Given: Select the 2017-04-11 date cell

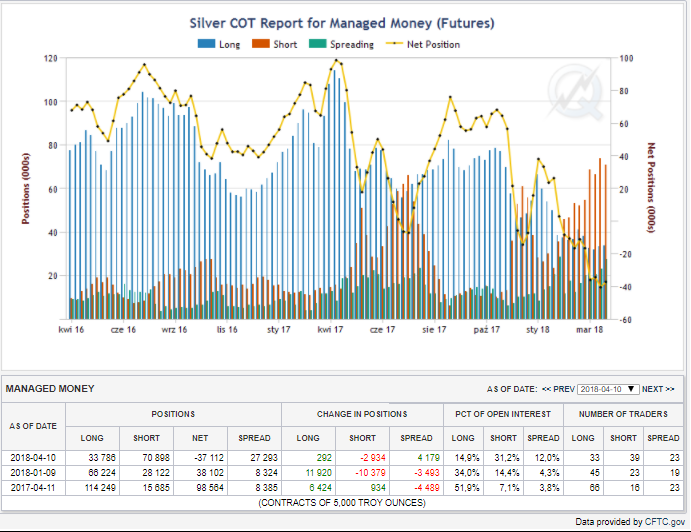Looking at the screenshot, I should (x=33, y=487).
